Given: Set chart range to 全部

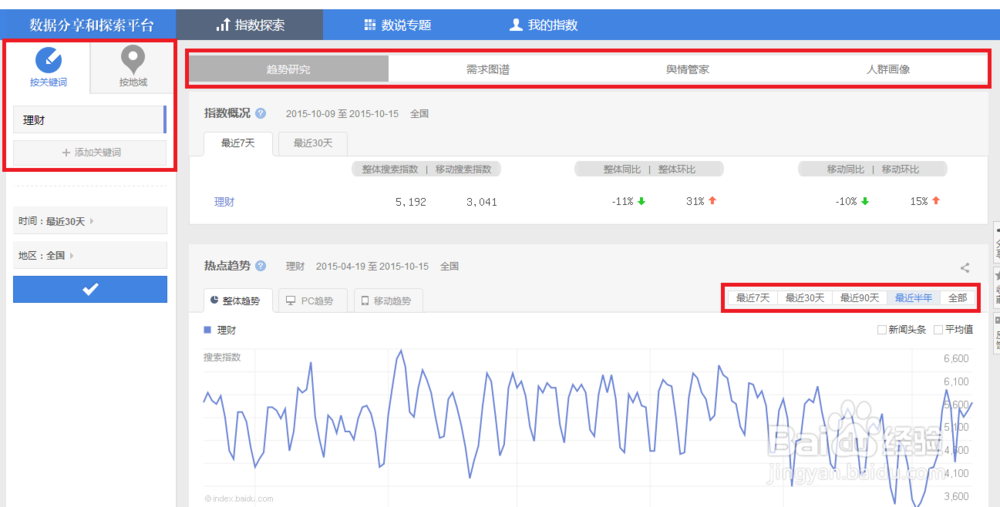Looking at the screenshot, I should click(x=958, y=298).
